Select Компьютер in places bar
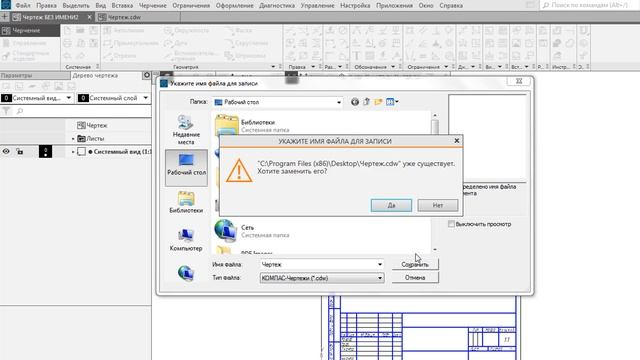This screenshot has height=360, width=640. tap(186, 240)
